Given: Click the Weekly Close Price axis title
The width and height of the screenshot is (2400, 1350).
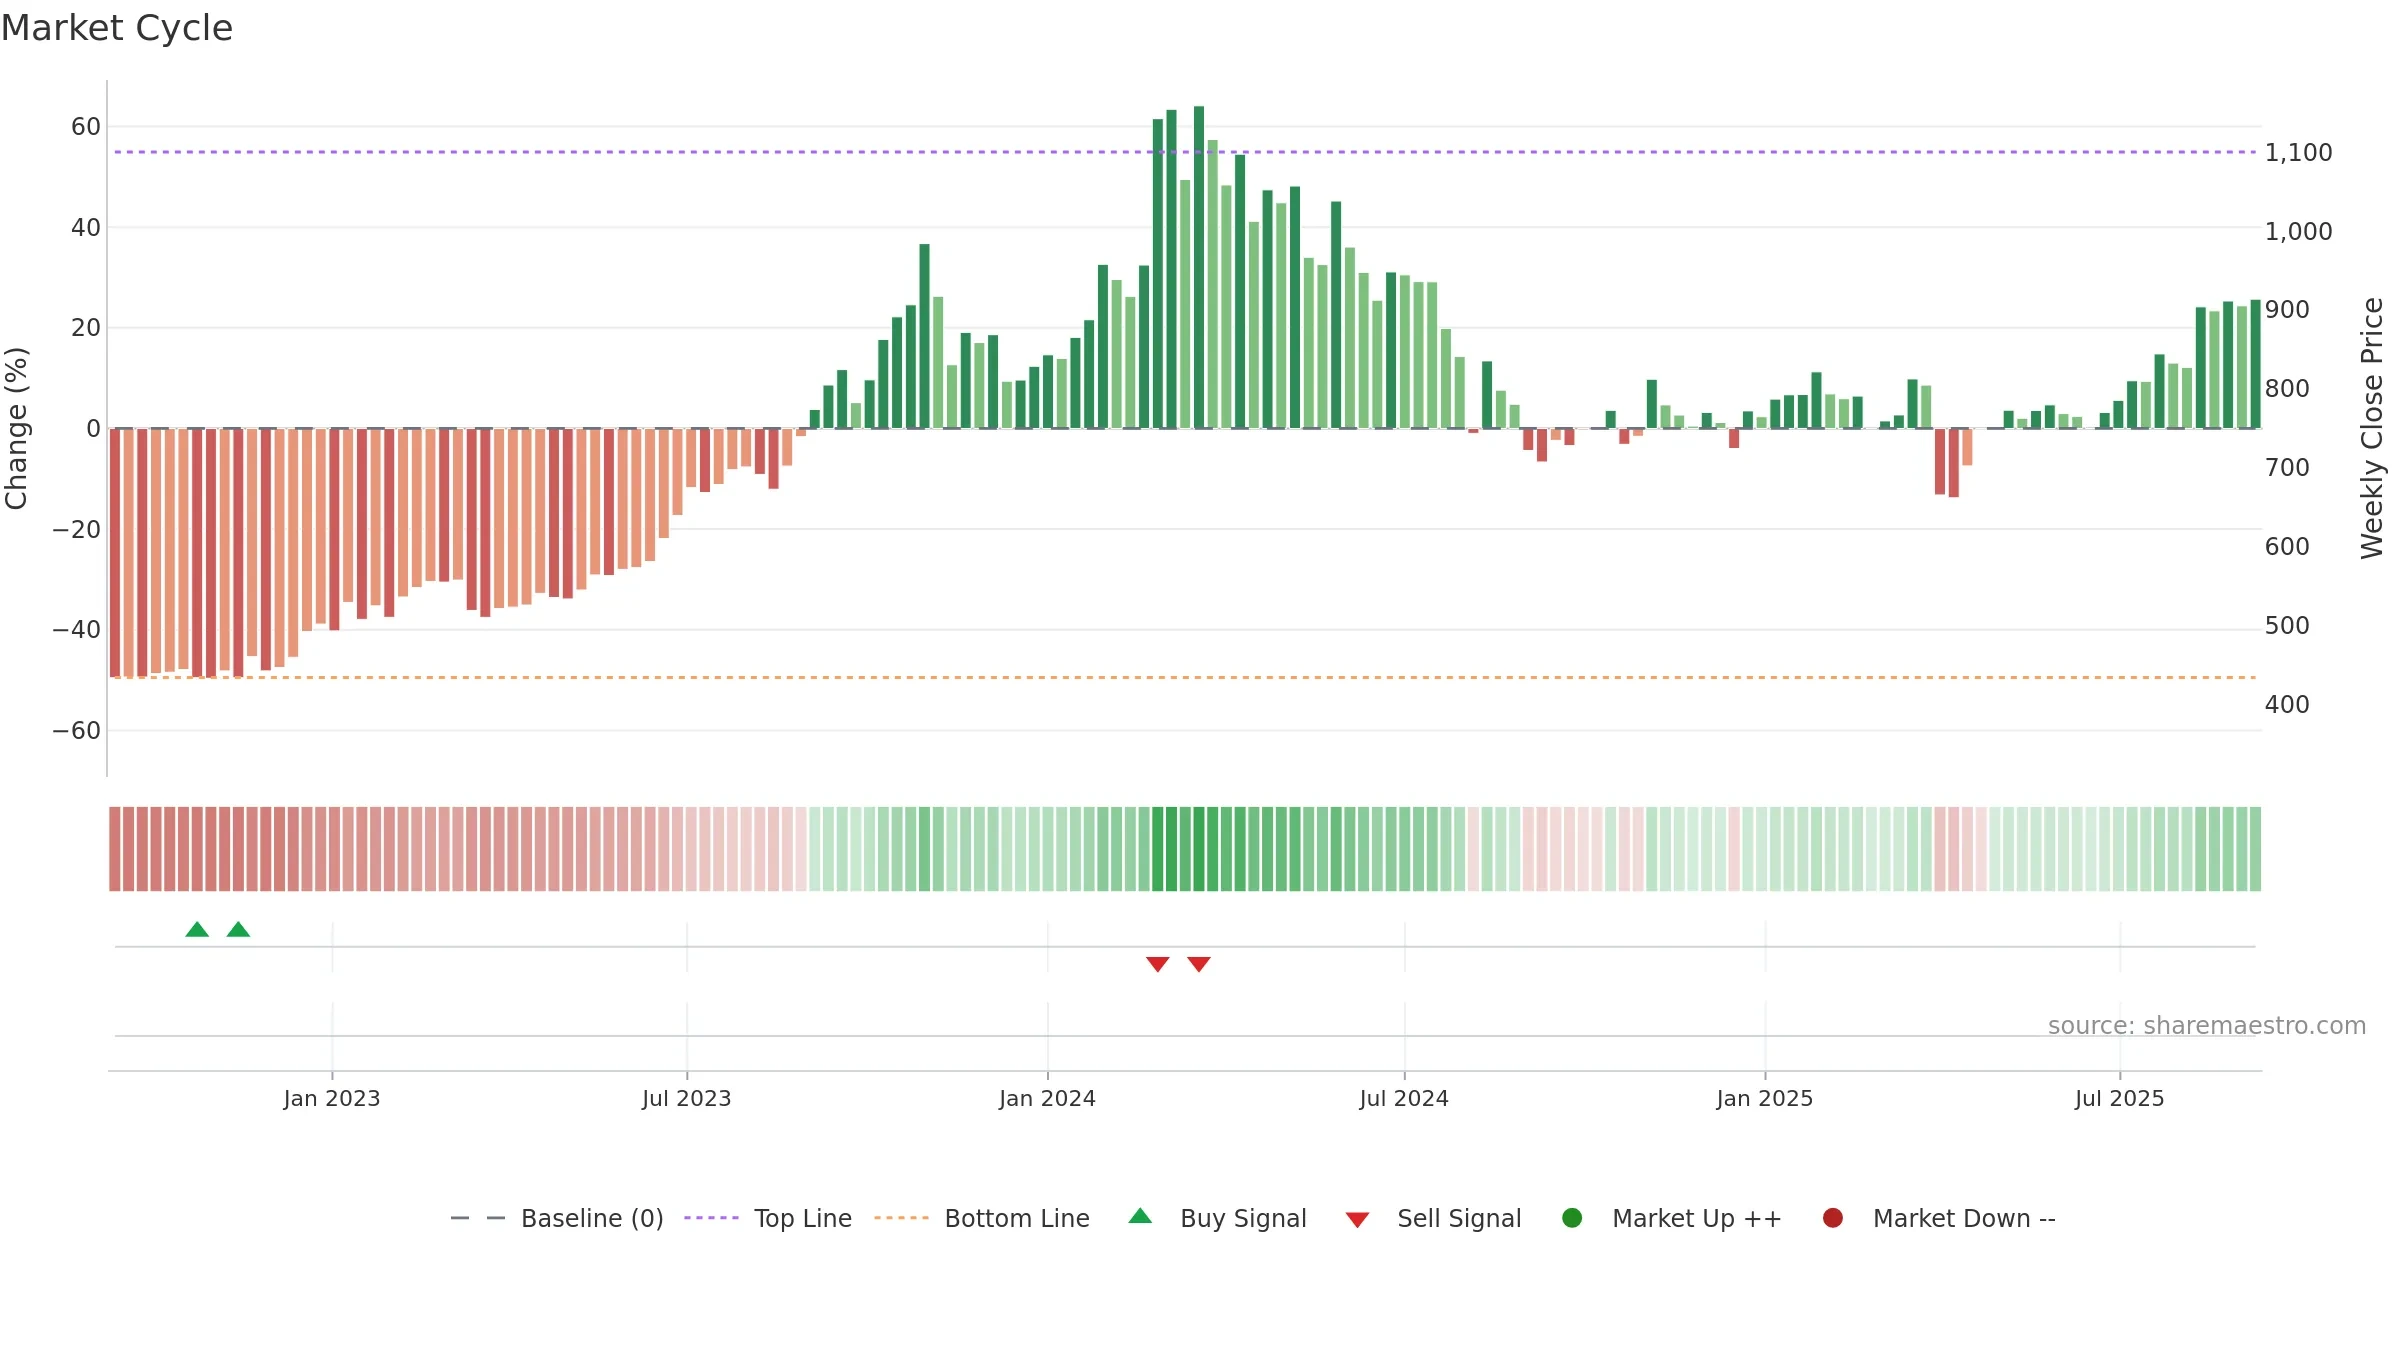Looking at the screenshot, I should pos(2372,428).
